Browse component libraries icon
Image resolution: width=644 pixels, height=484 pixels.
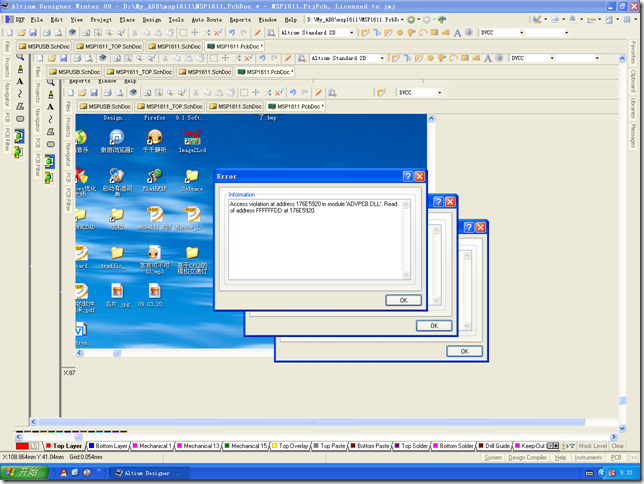point(271,32)
